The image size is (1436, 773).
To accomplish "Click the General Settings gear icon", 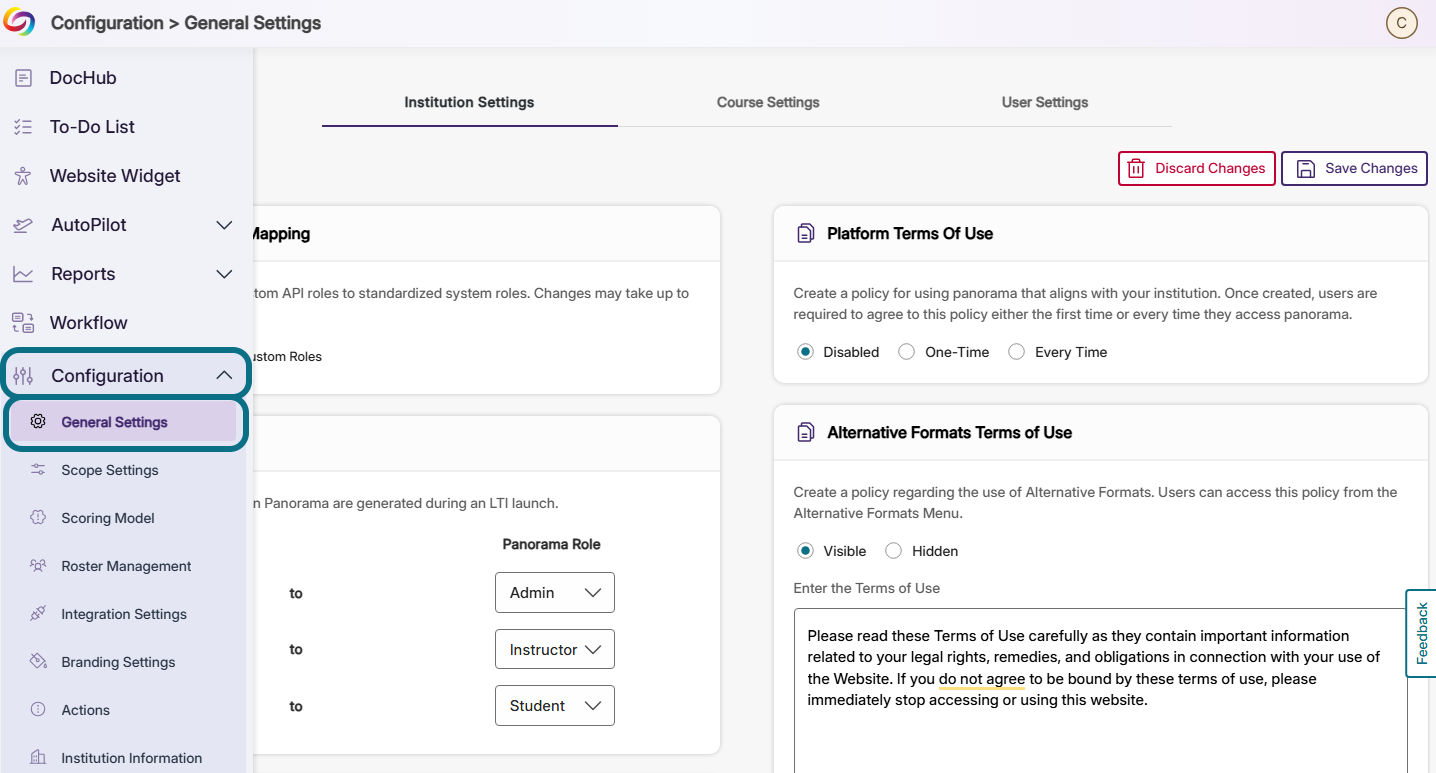I will [x=38, y=421].
